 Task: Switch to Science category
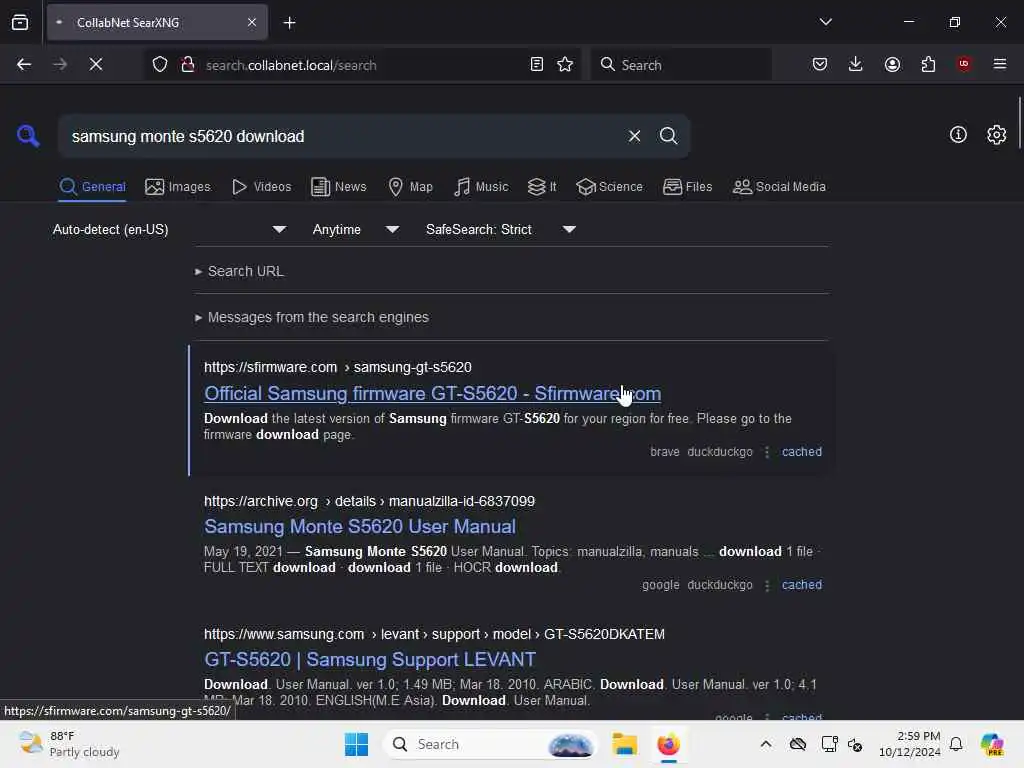610,187
